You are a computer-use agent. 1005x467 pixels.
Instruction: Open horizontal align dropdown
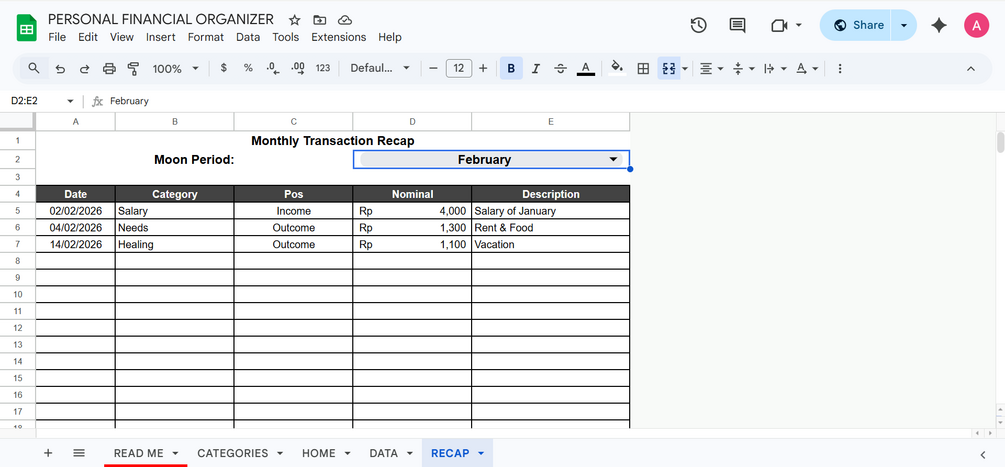(x=711, y=69)
